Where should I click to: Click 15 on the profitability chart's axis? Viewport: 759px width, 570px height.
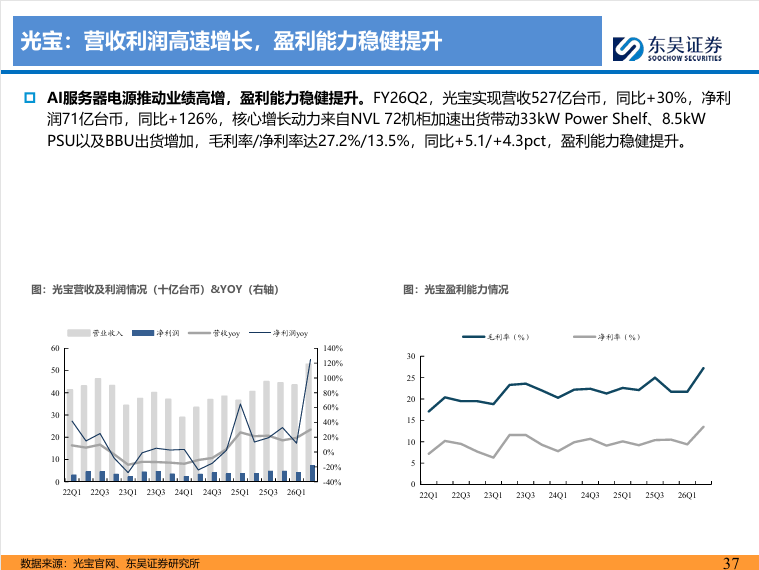click(x=410, y=420)
